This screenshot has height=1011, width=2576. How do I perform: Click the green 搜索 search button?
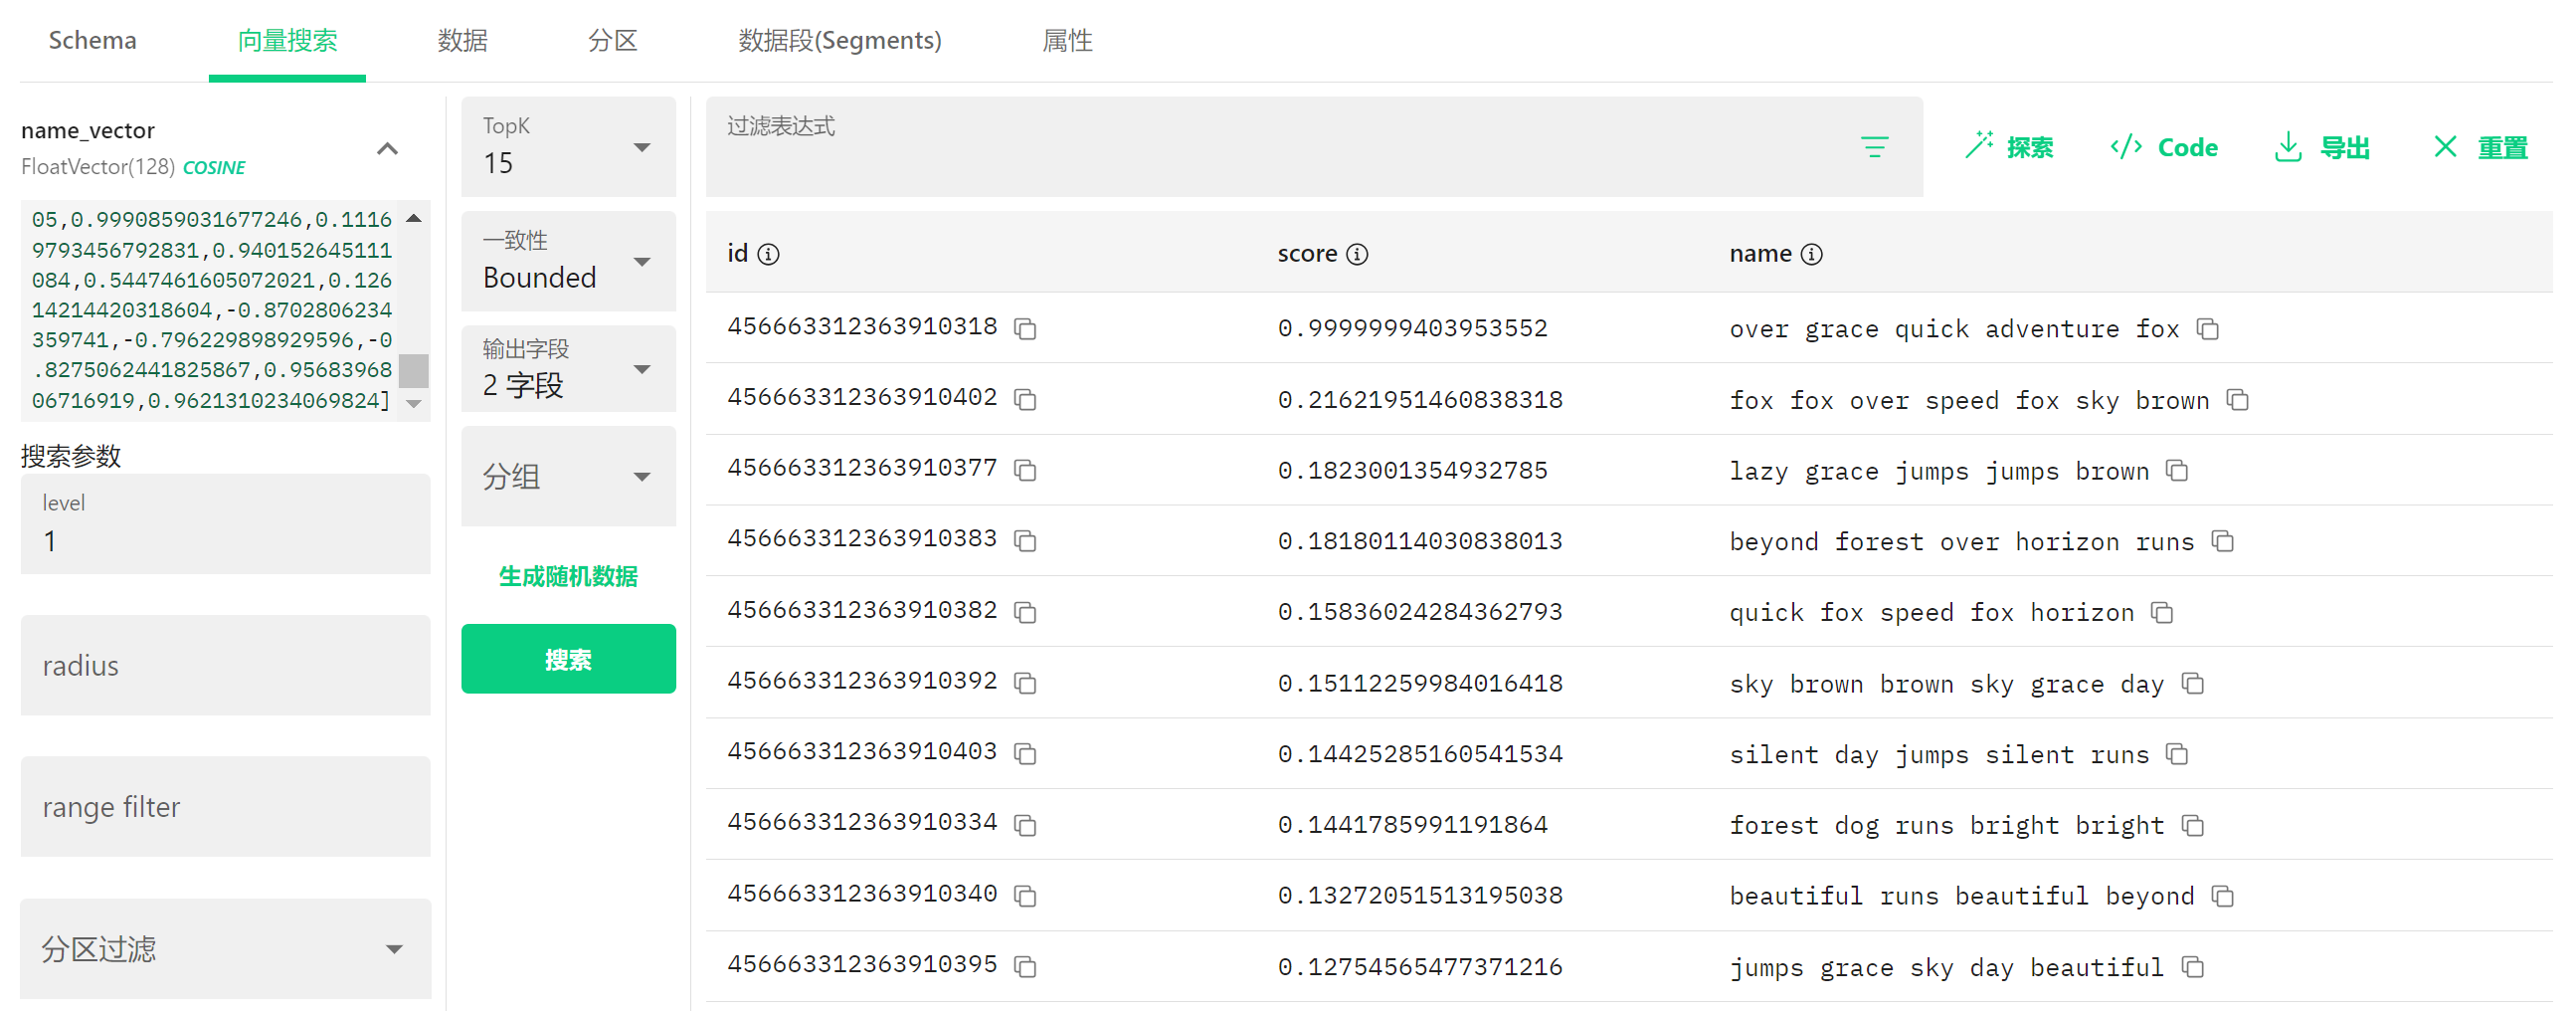567,659
